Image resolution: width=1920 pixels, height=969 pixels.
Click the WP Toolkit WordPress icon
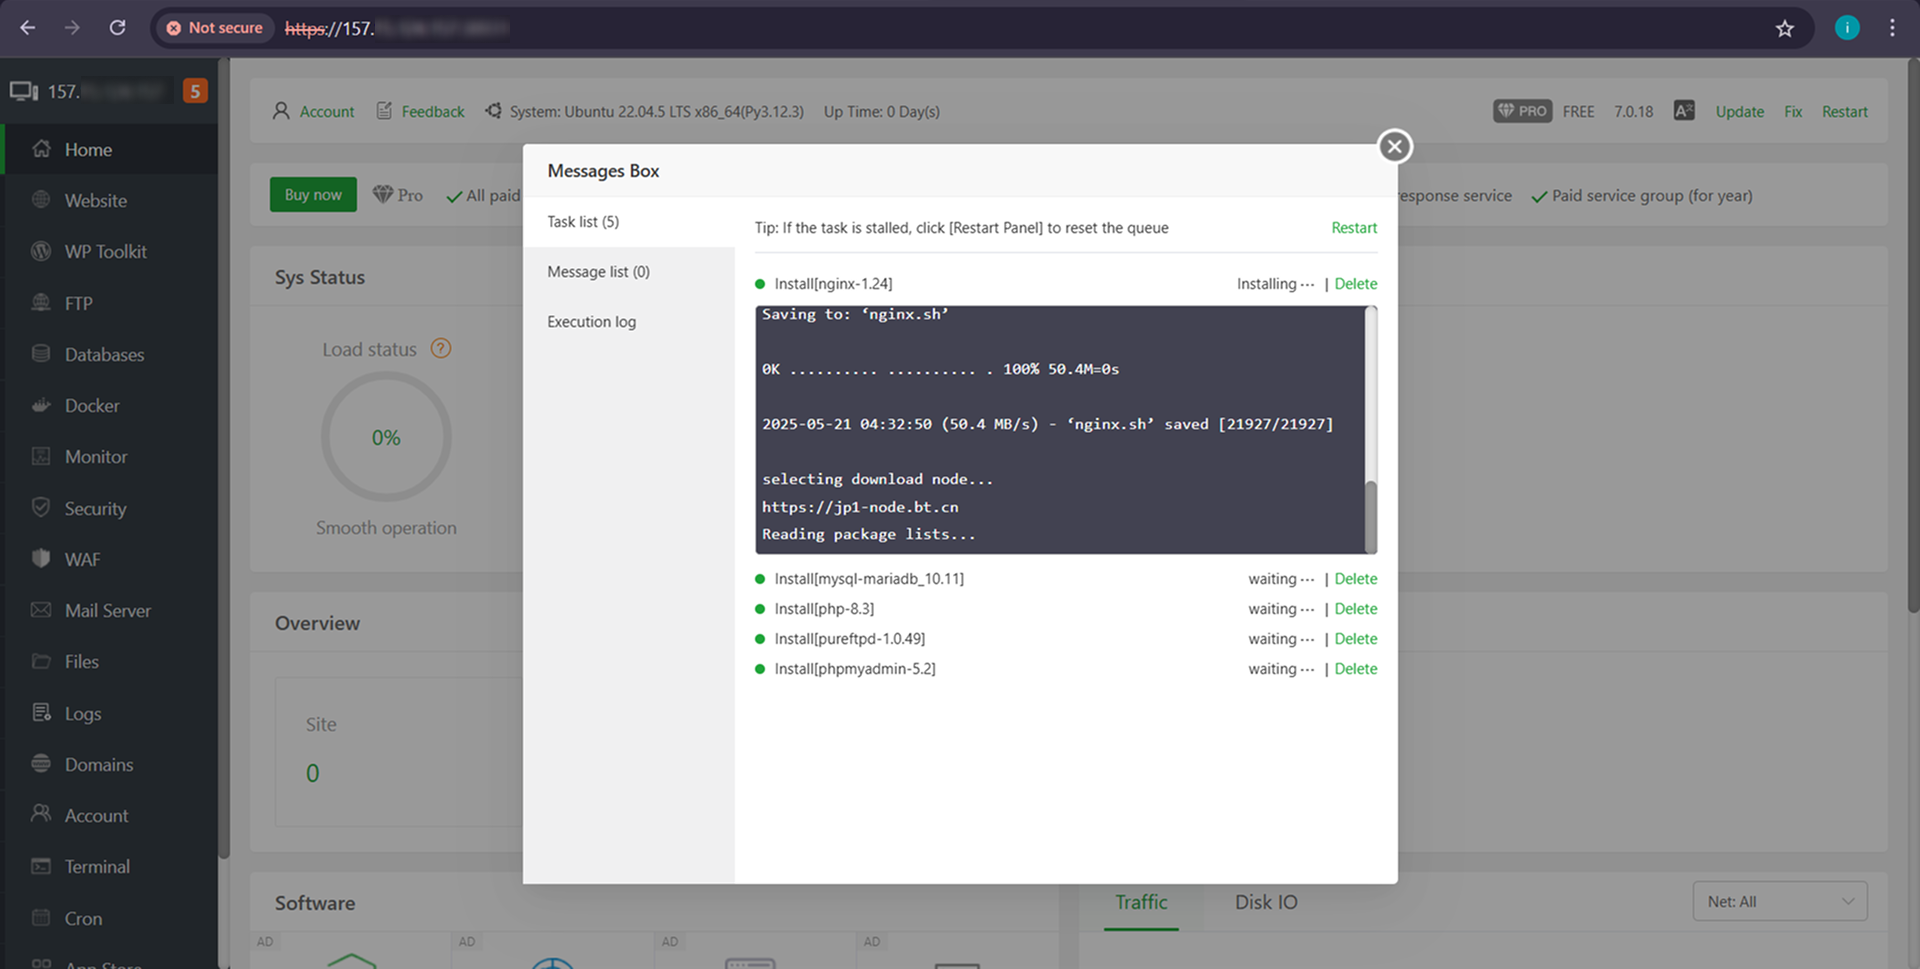pos(41,251)
